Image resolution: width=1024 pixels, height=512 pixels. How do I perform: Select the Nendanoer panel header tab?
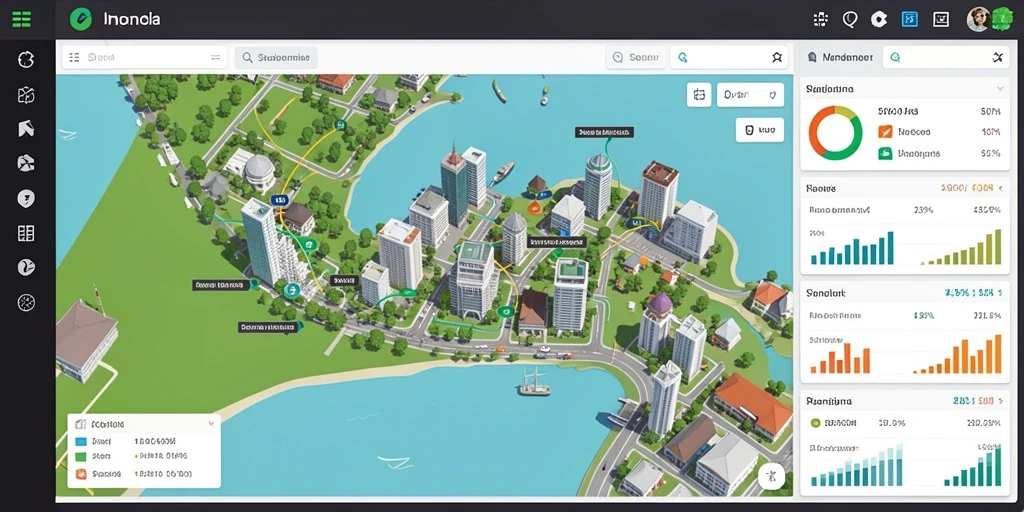point(840,57)
